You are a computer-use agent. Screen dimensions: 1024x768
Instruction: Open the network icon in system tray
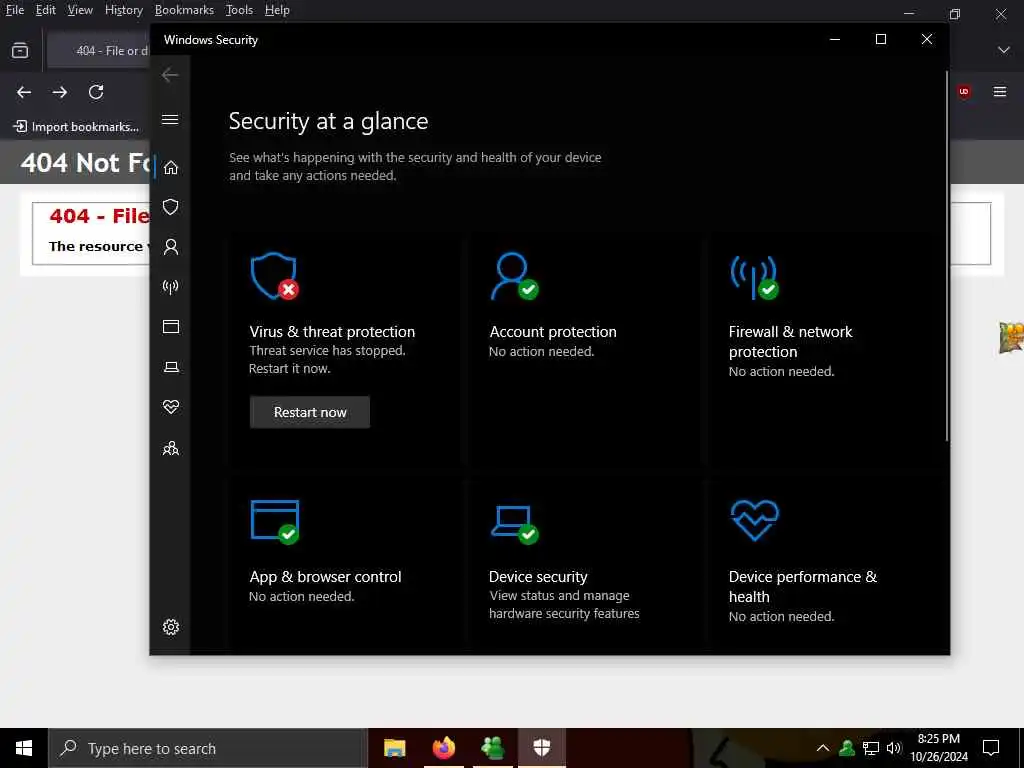pos(871,748)
